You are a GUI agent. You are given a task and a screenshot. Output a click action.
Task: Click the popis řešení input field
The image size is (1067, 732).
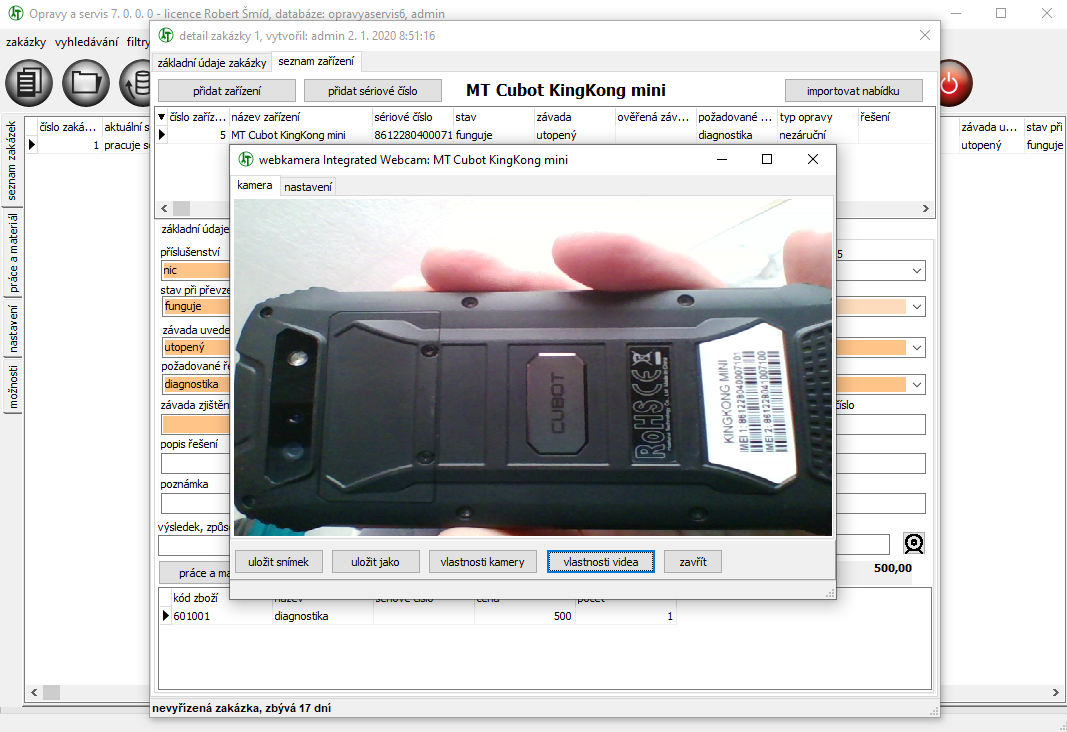pyautogui.click(x=196, y=464)
